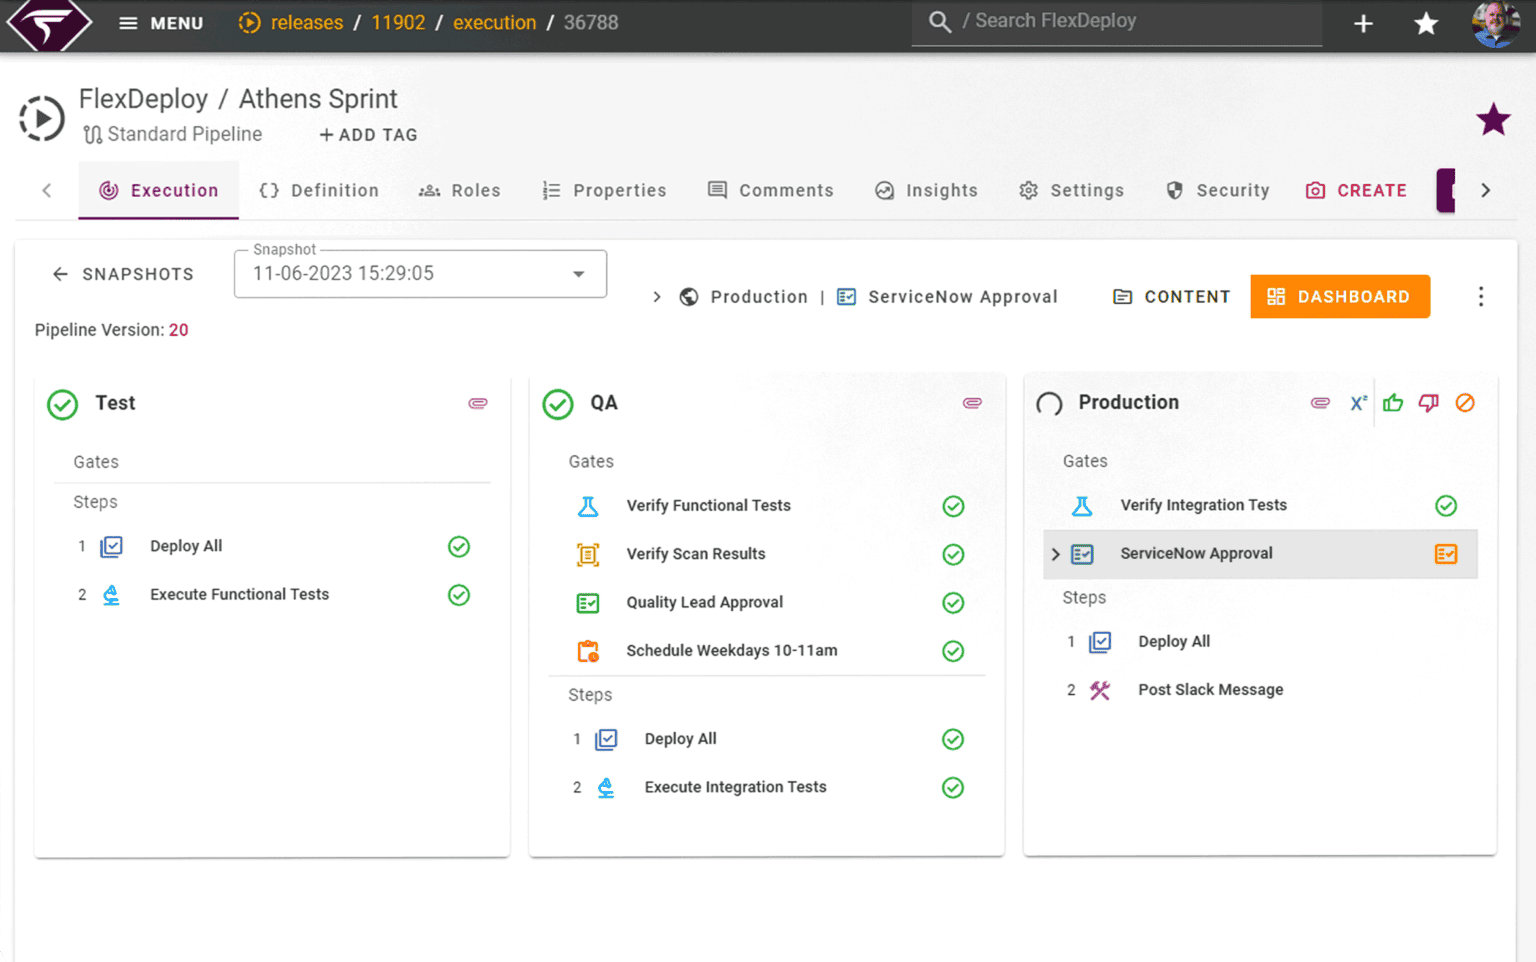Viewport: 1536px width, 962px height.
Task: Click the Test stage attachment paperclip icon
Action: tap(478, 403)
